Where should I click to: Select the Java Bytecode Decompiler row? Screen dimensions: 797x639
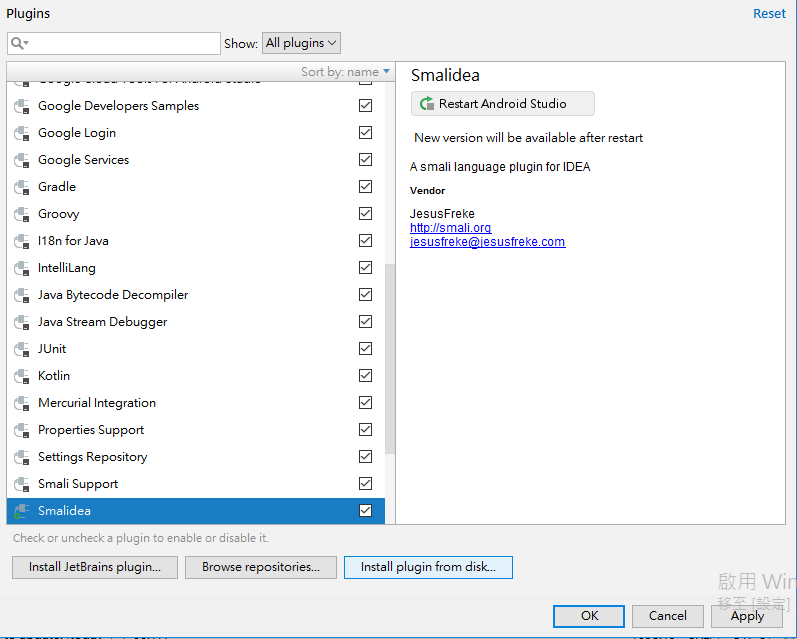pyautogui.click(x=196, y=294)
